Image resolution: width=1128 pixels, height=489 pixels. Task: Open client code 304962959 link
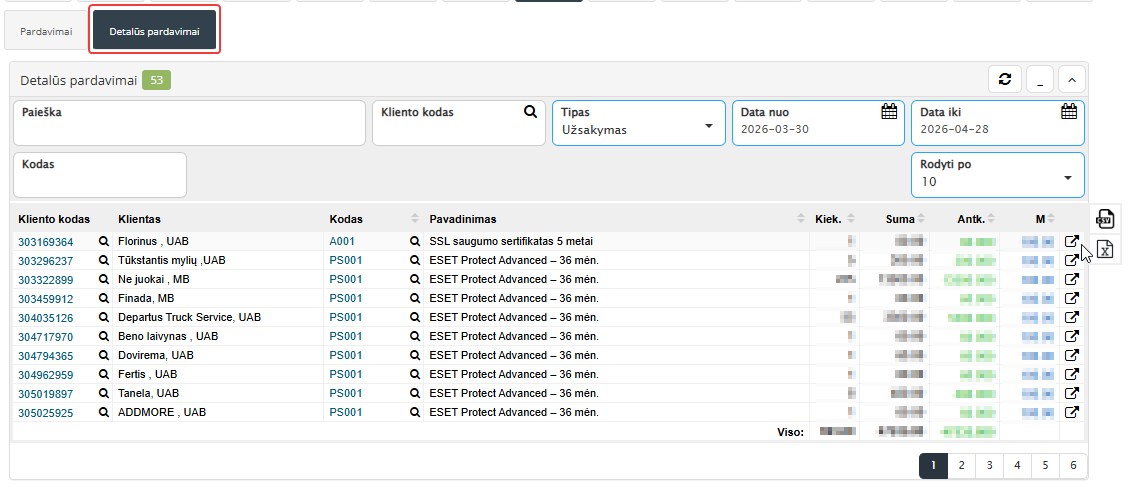[x=46, y=374]
